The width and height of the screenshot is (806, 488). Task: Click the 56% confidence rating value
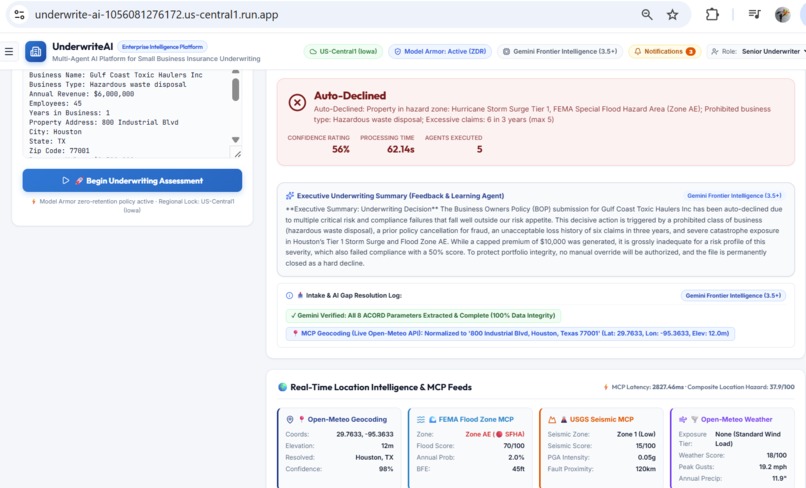coord(340,149)
